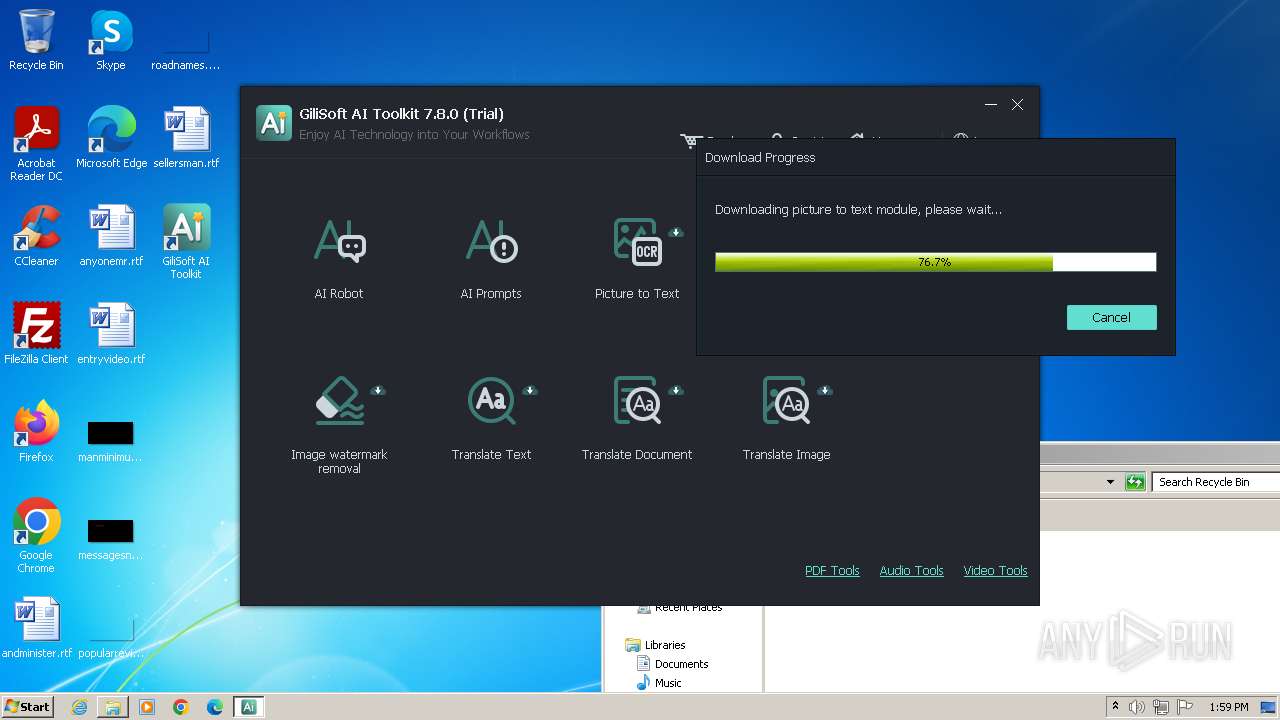Open the PDF Tools link
The image size is (1280, 720).
click(832, 570)
